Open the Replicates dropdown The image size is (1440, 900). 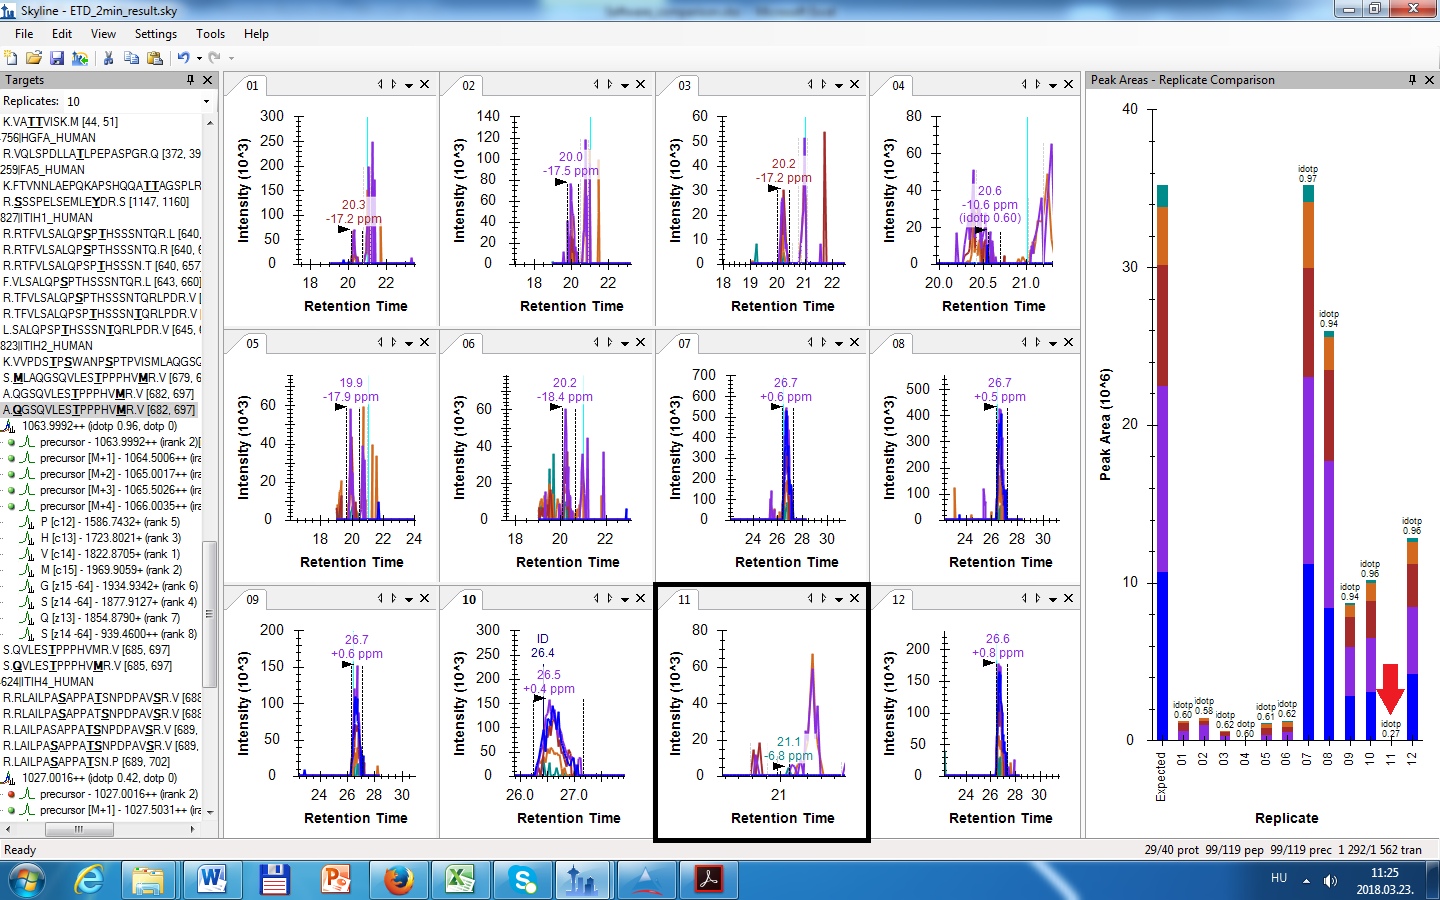coord(207,102)
